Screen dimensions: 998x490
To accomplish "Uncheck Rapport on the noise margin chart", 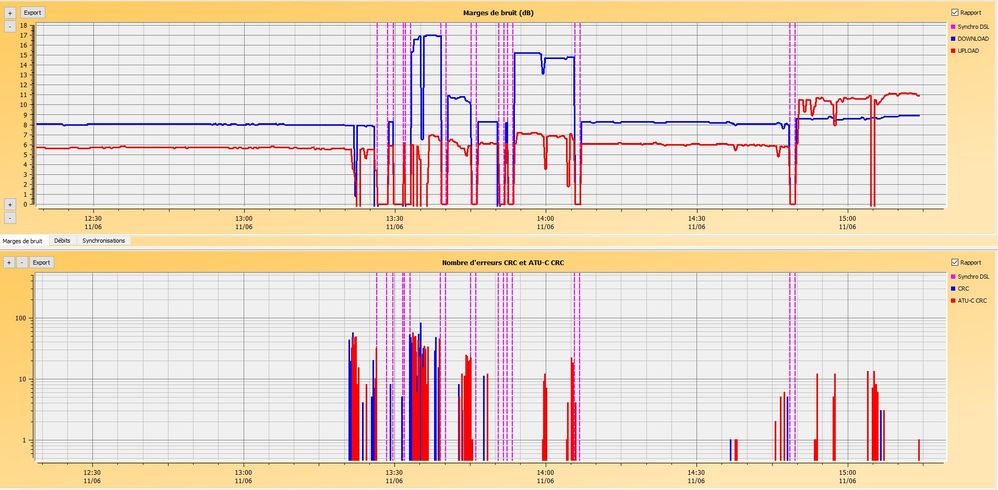I will (954, 12).
